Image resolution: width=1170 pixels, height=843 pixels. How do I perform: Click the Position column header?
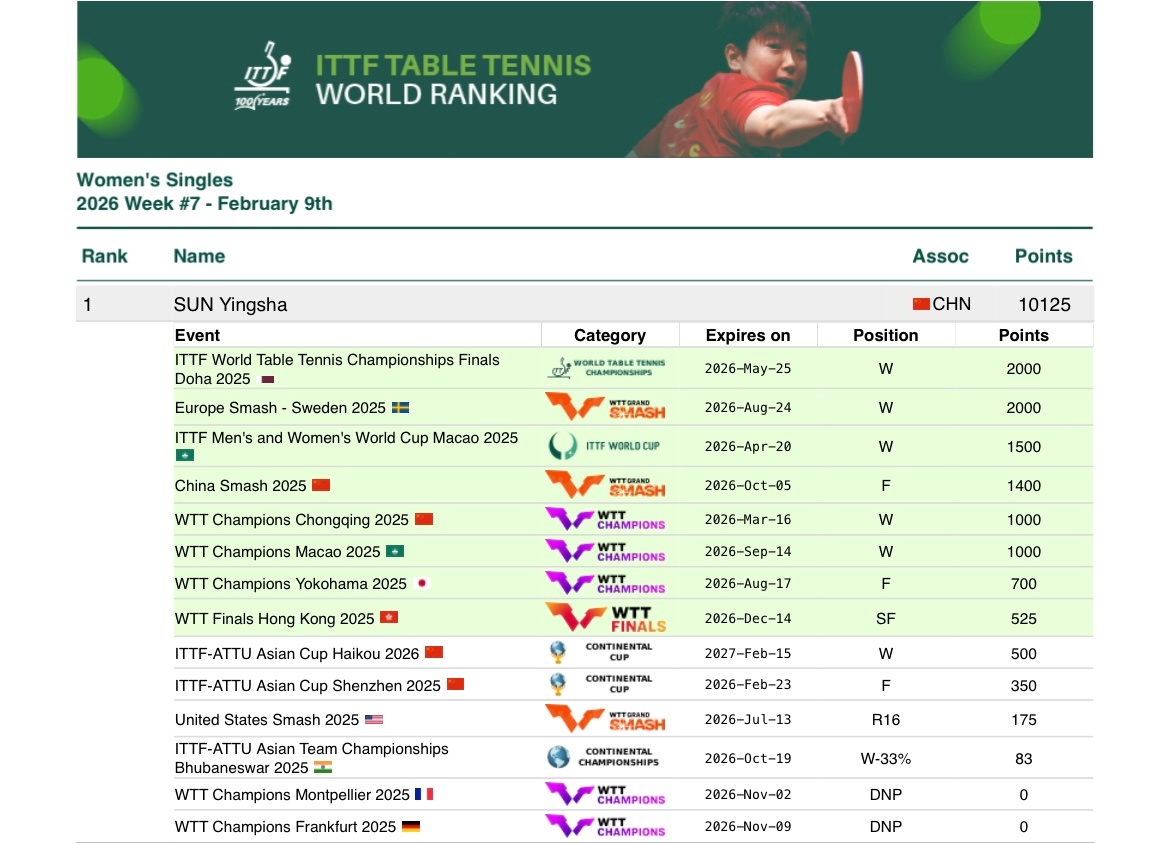click(x=886, y=335)
